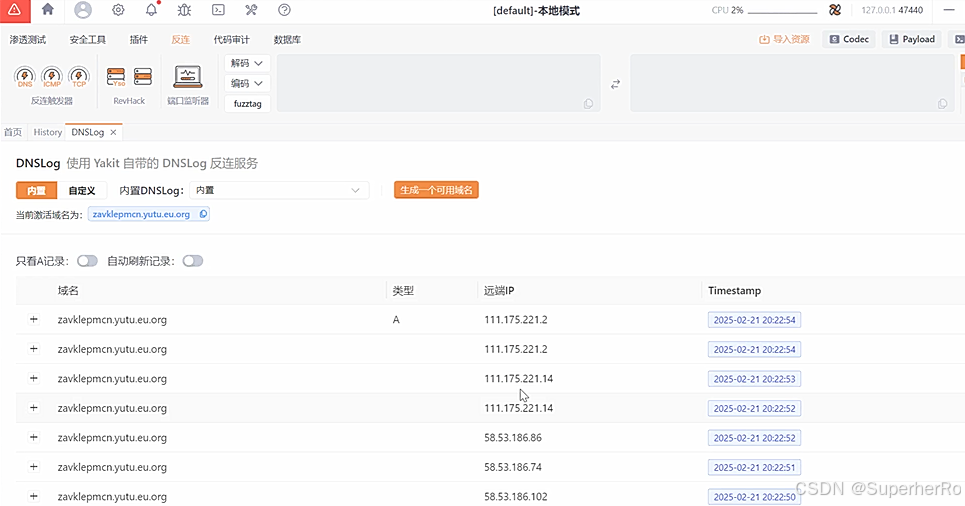Open settings gear icon in title bar
965x506 pixels.
[x=118, y=10]
